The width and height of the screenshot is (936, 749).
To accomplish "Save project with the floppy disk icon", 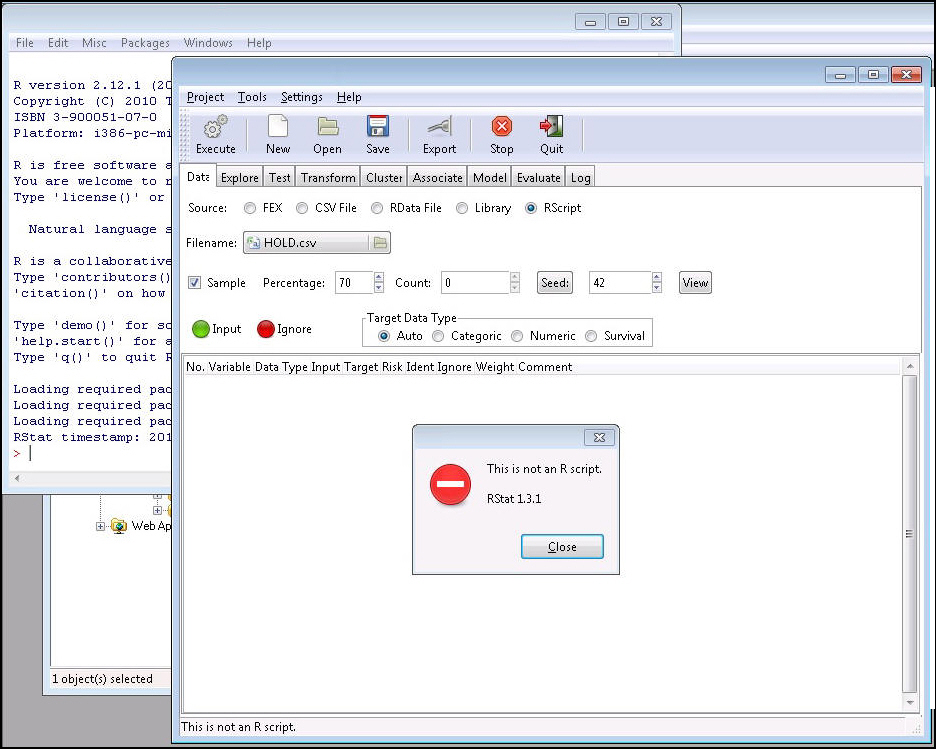I will pyautogui.click(x=378, y=127).
